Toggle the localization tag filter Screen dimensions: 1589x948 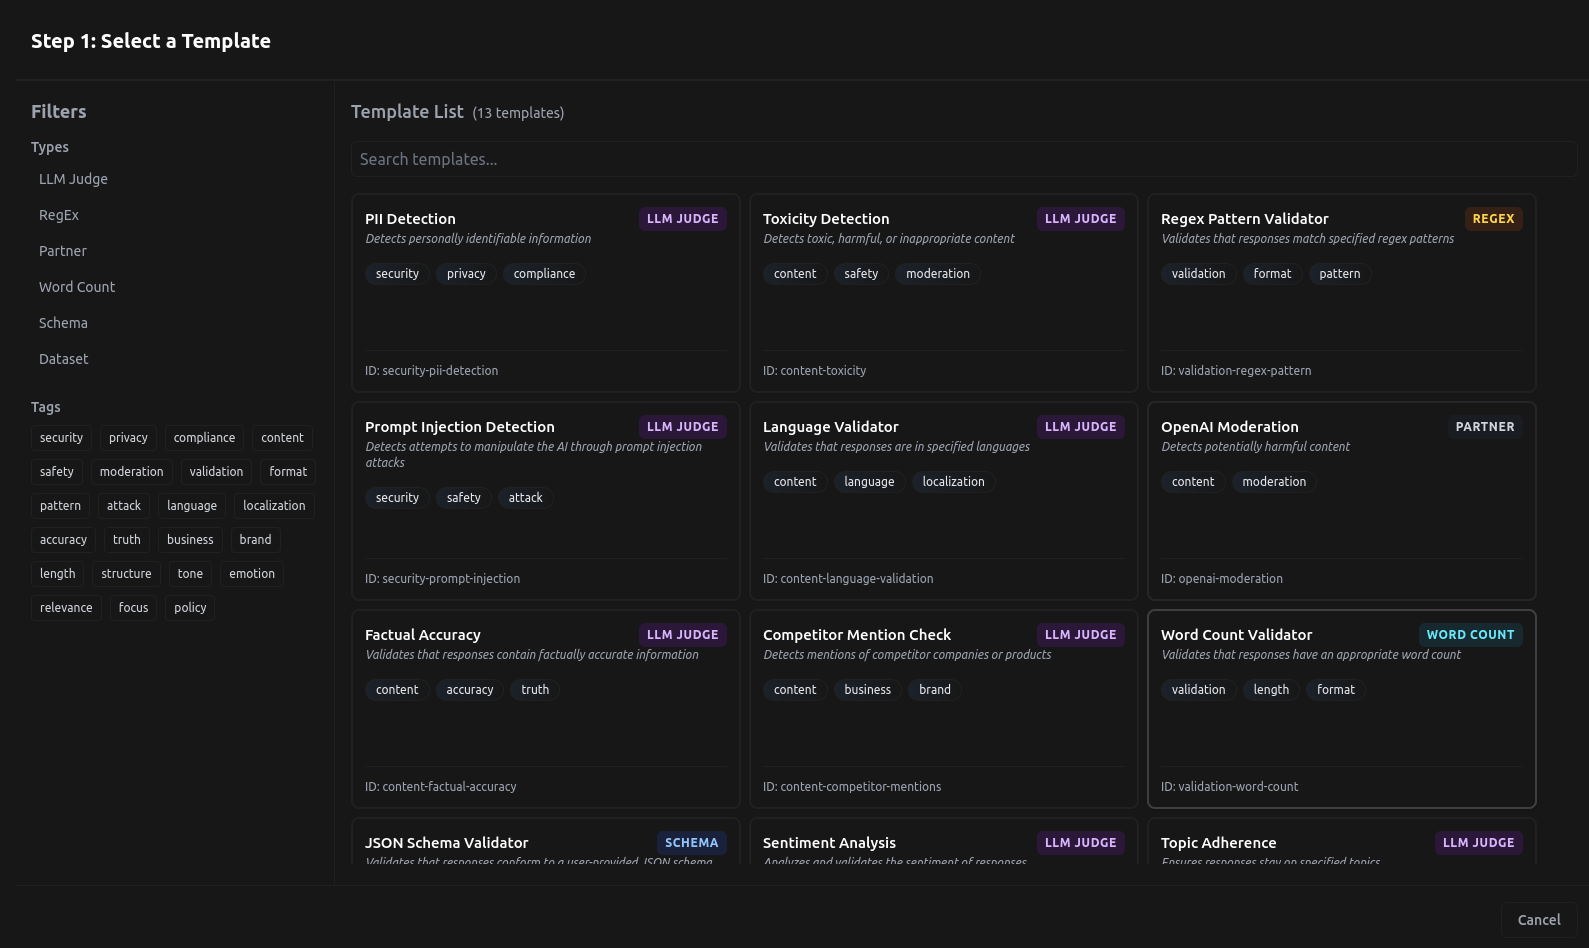pyautogui.click(x=274, y=506)
